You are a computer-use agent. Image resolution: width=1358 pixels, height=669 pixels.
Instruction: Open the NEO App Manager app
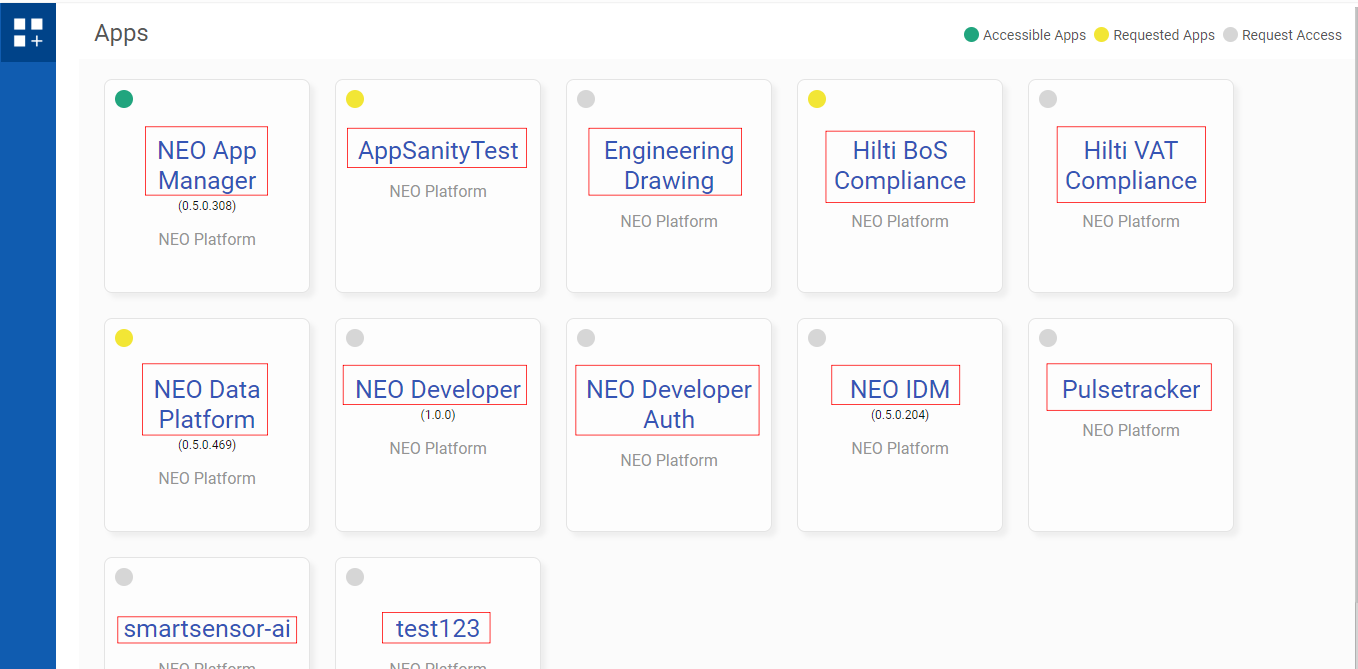(207, 165)
